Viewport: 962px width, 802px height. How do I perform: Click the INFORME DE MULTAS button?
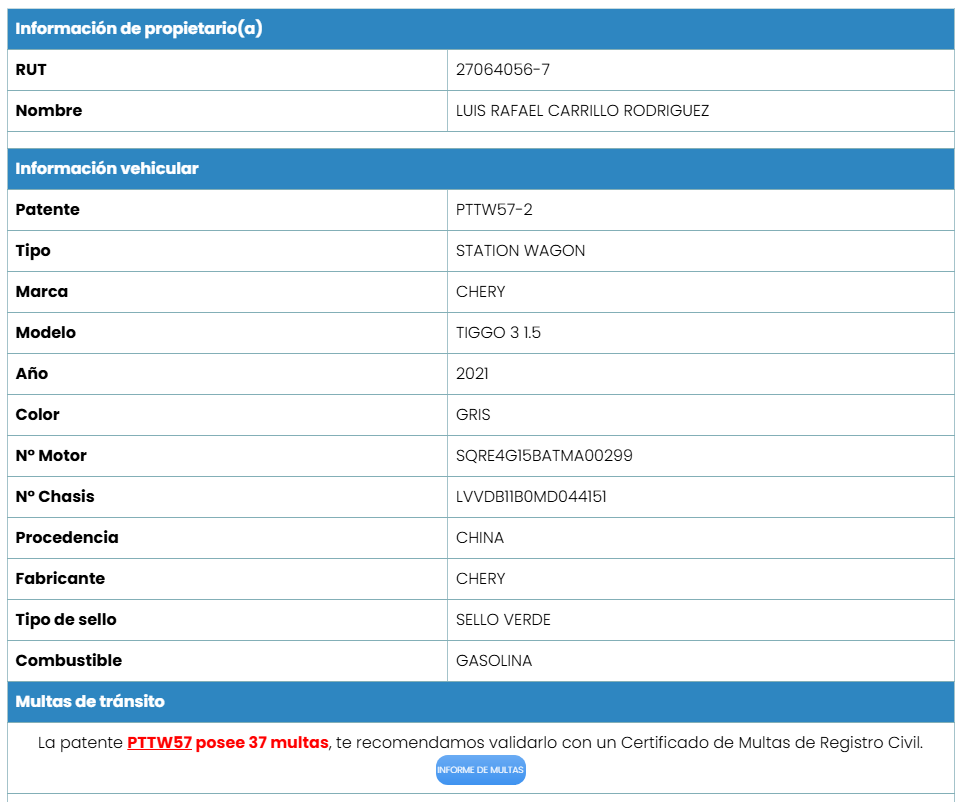[x=480, y=769]
